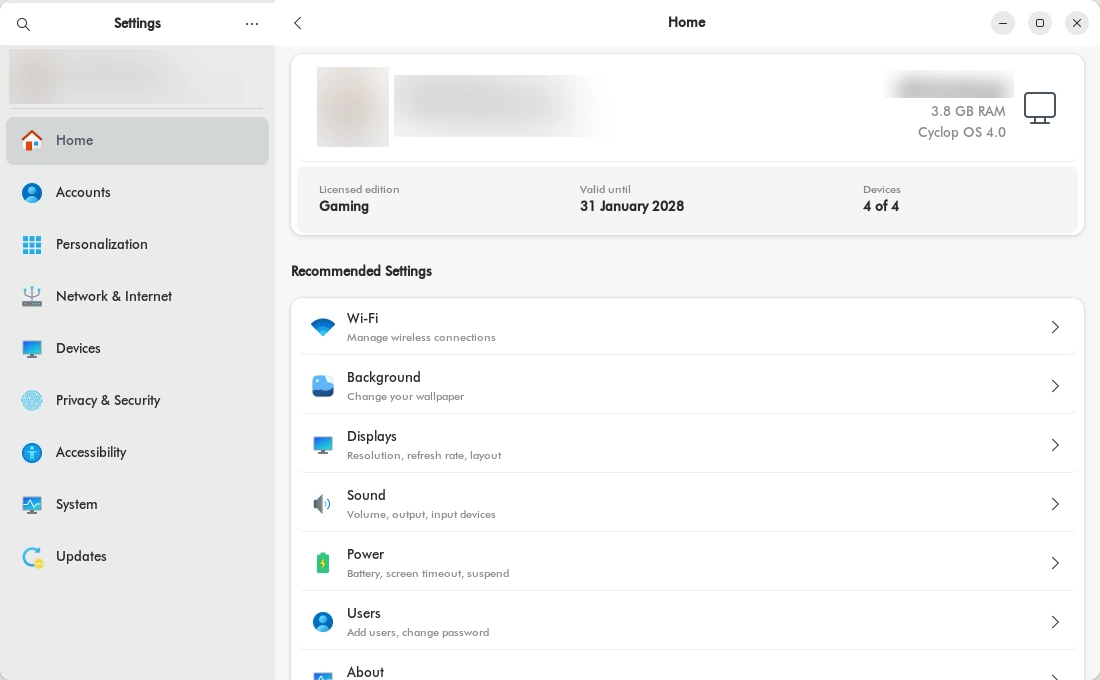Image resolution: width=1100 pixels, height=680 pixels.
Task: Click the Power battery icon
Action: coord(323,563)
